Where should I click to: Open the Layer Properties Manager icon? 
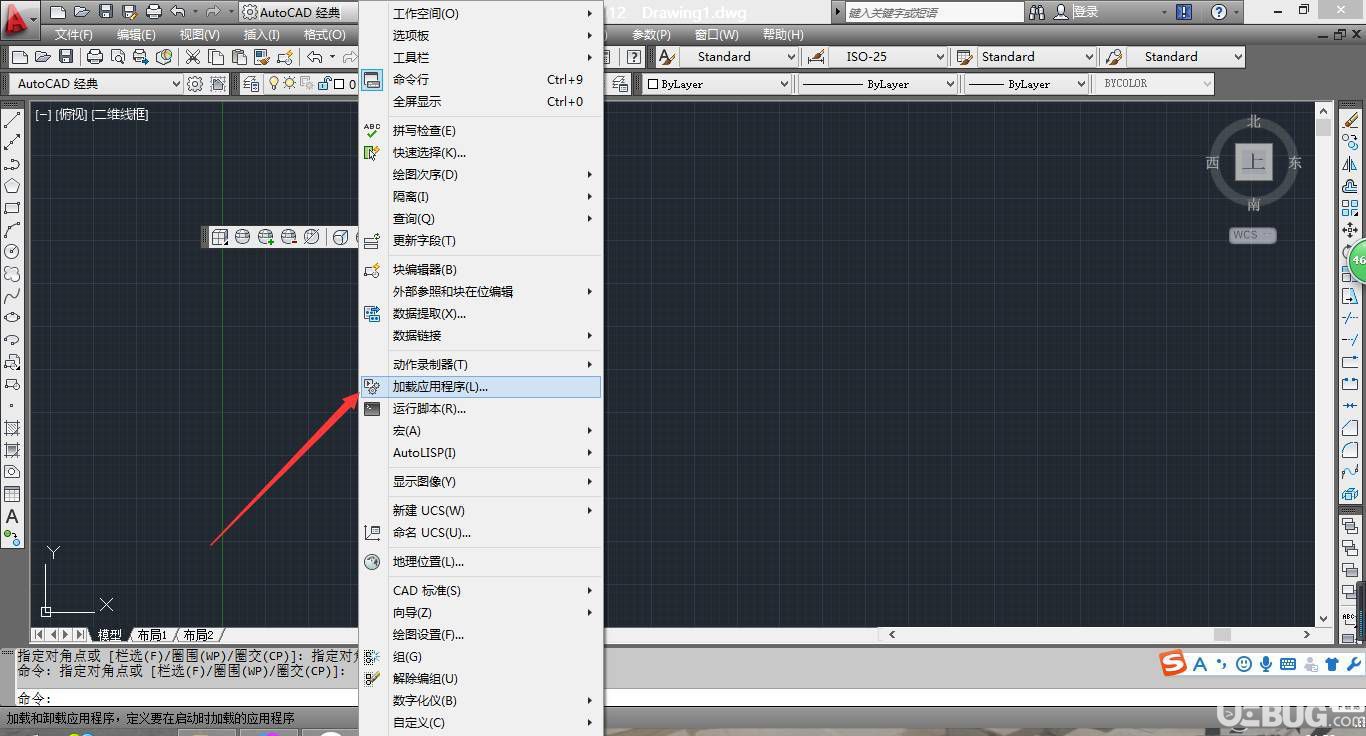tap(250, 84)
